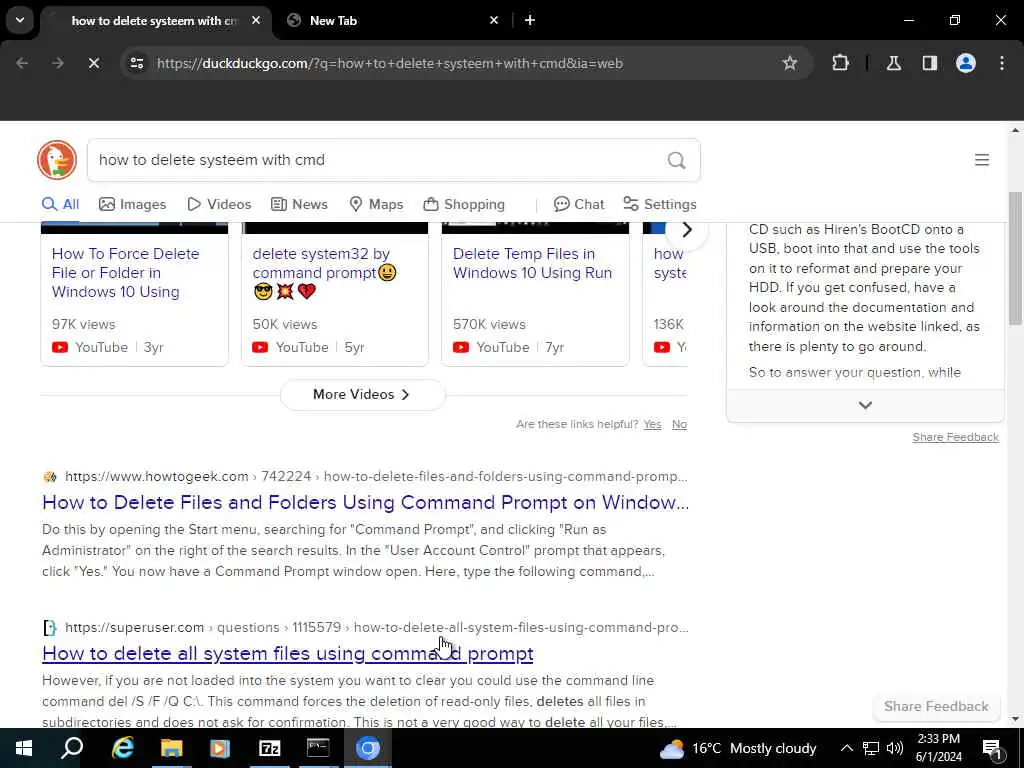Open the volume speaker tray icon
1024x768 pixels.
click(895, 748)
